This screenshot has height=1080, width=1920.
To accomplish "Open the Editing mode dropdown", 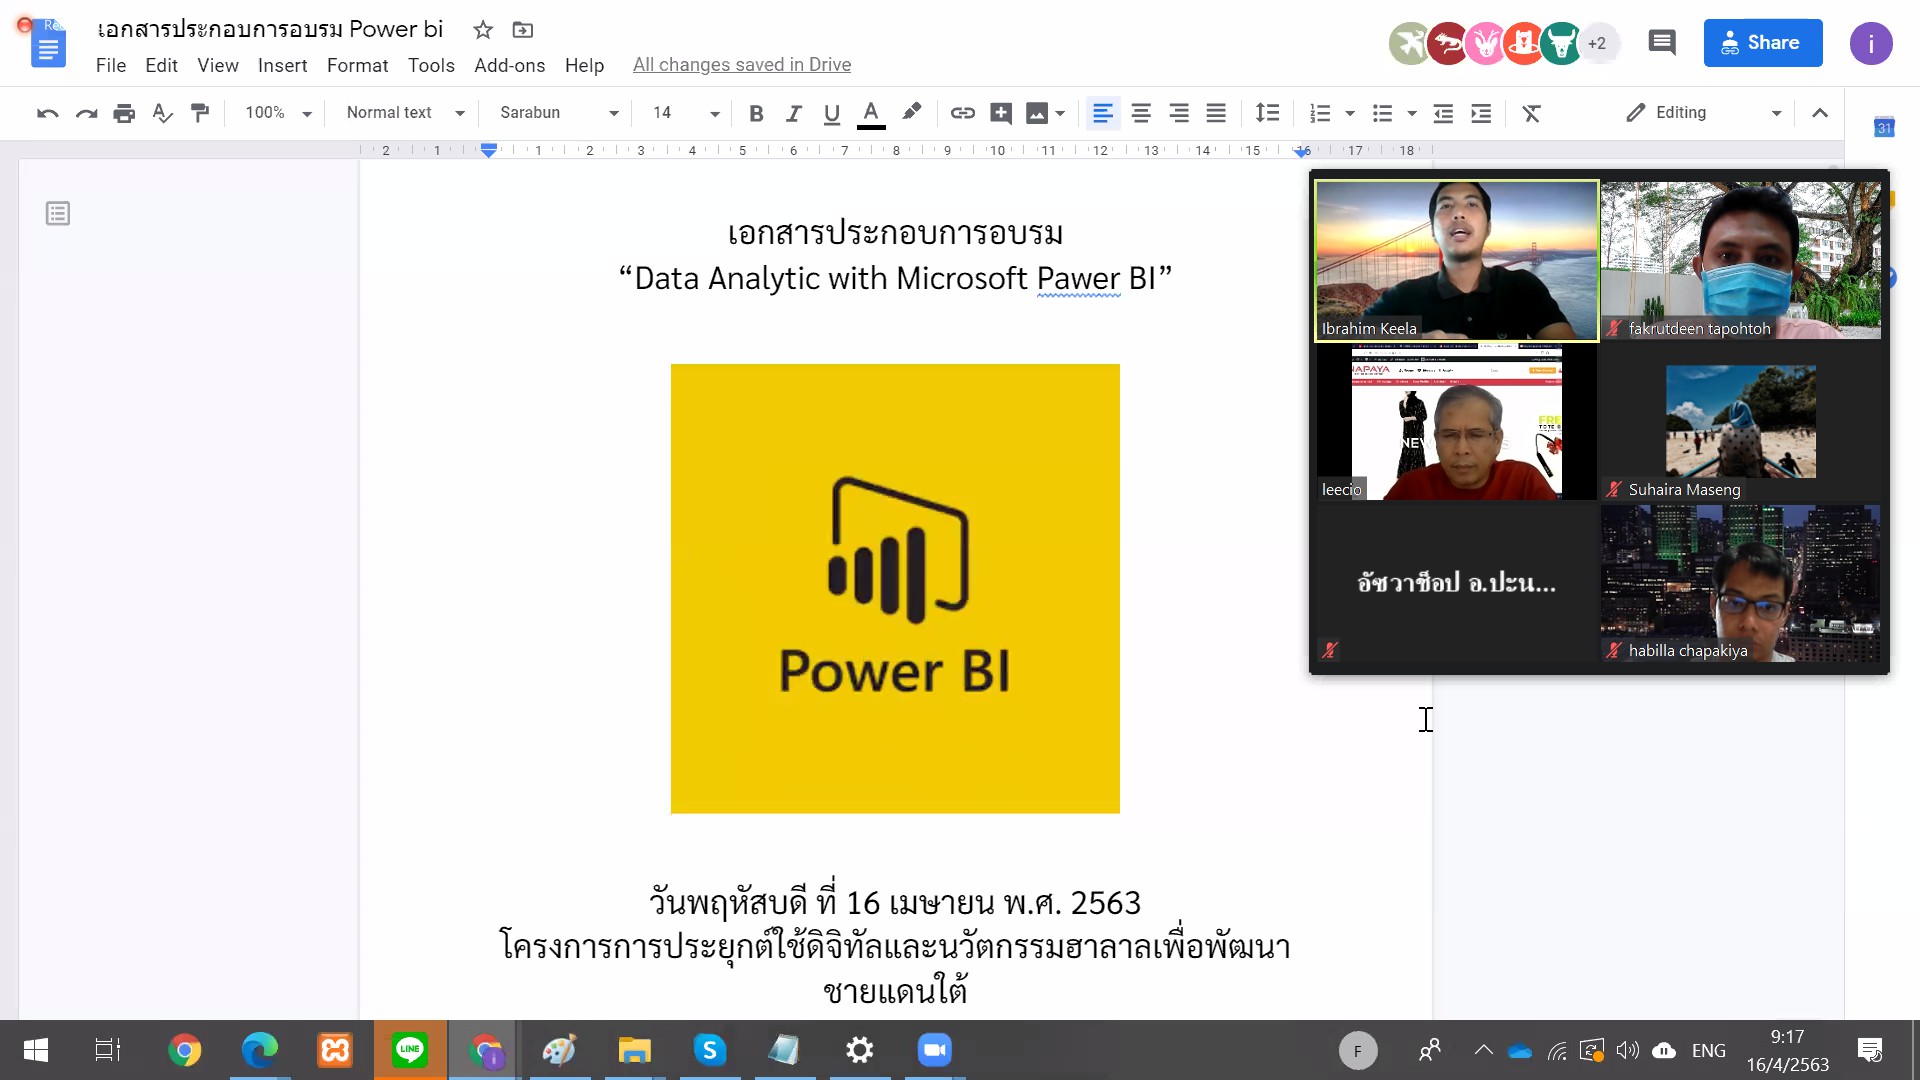I will 1703,113.
